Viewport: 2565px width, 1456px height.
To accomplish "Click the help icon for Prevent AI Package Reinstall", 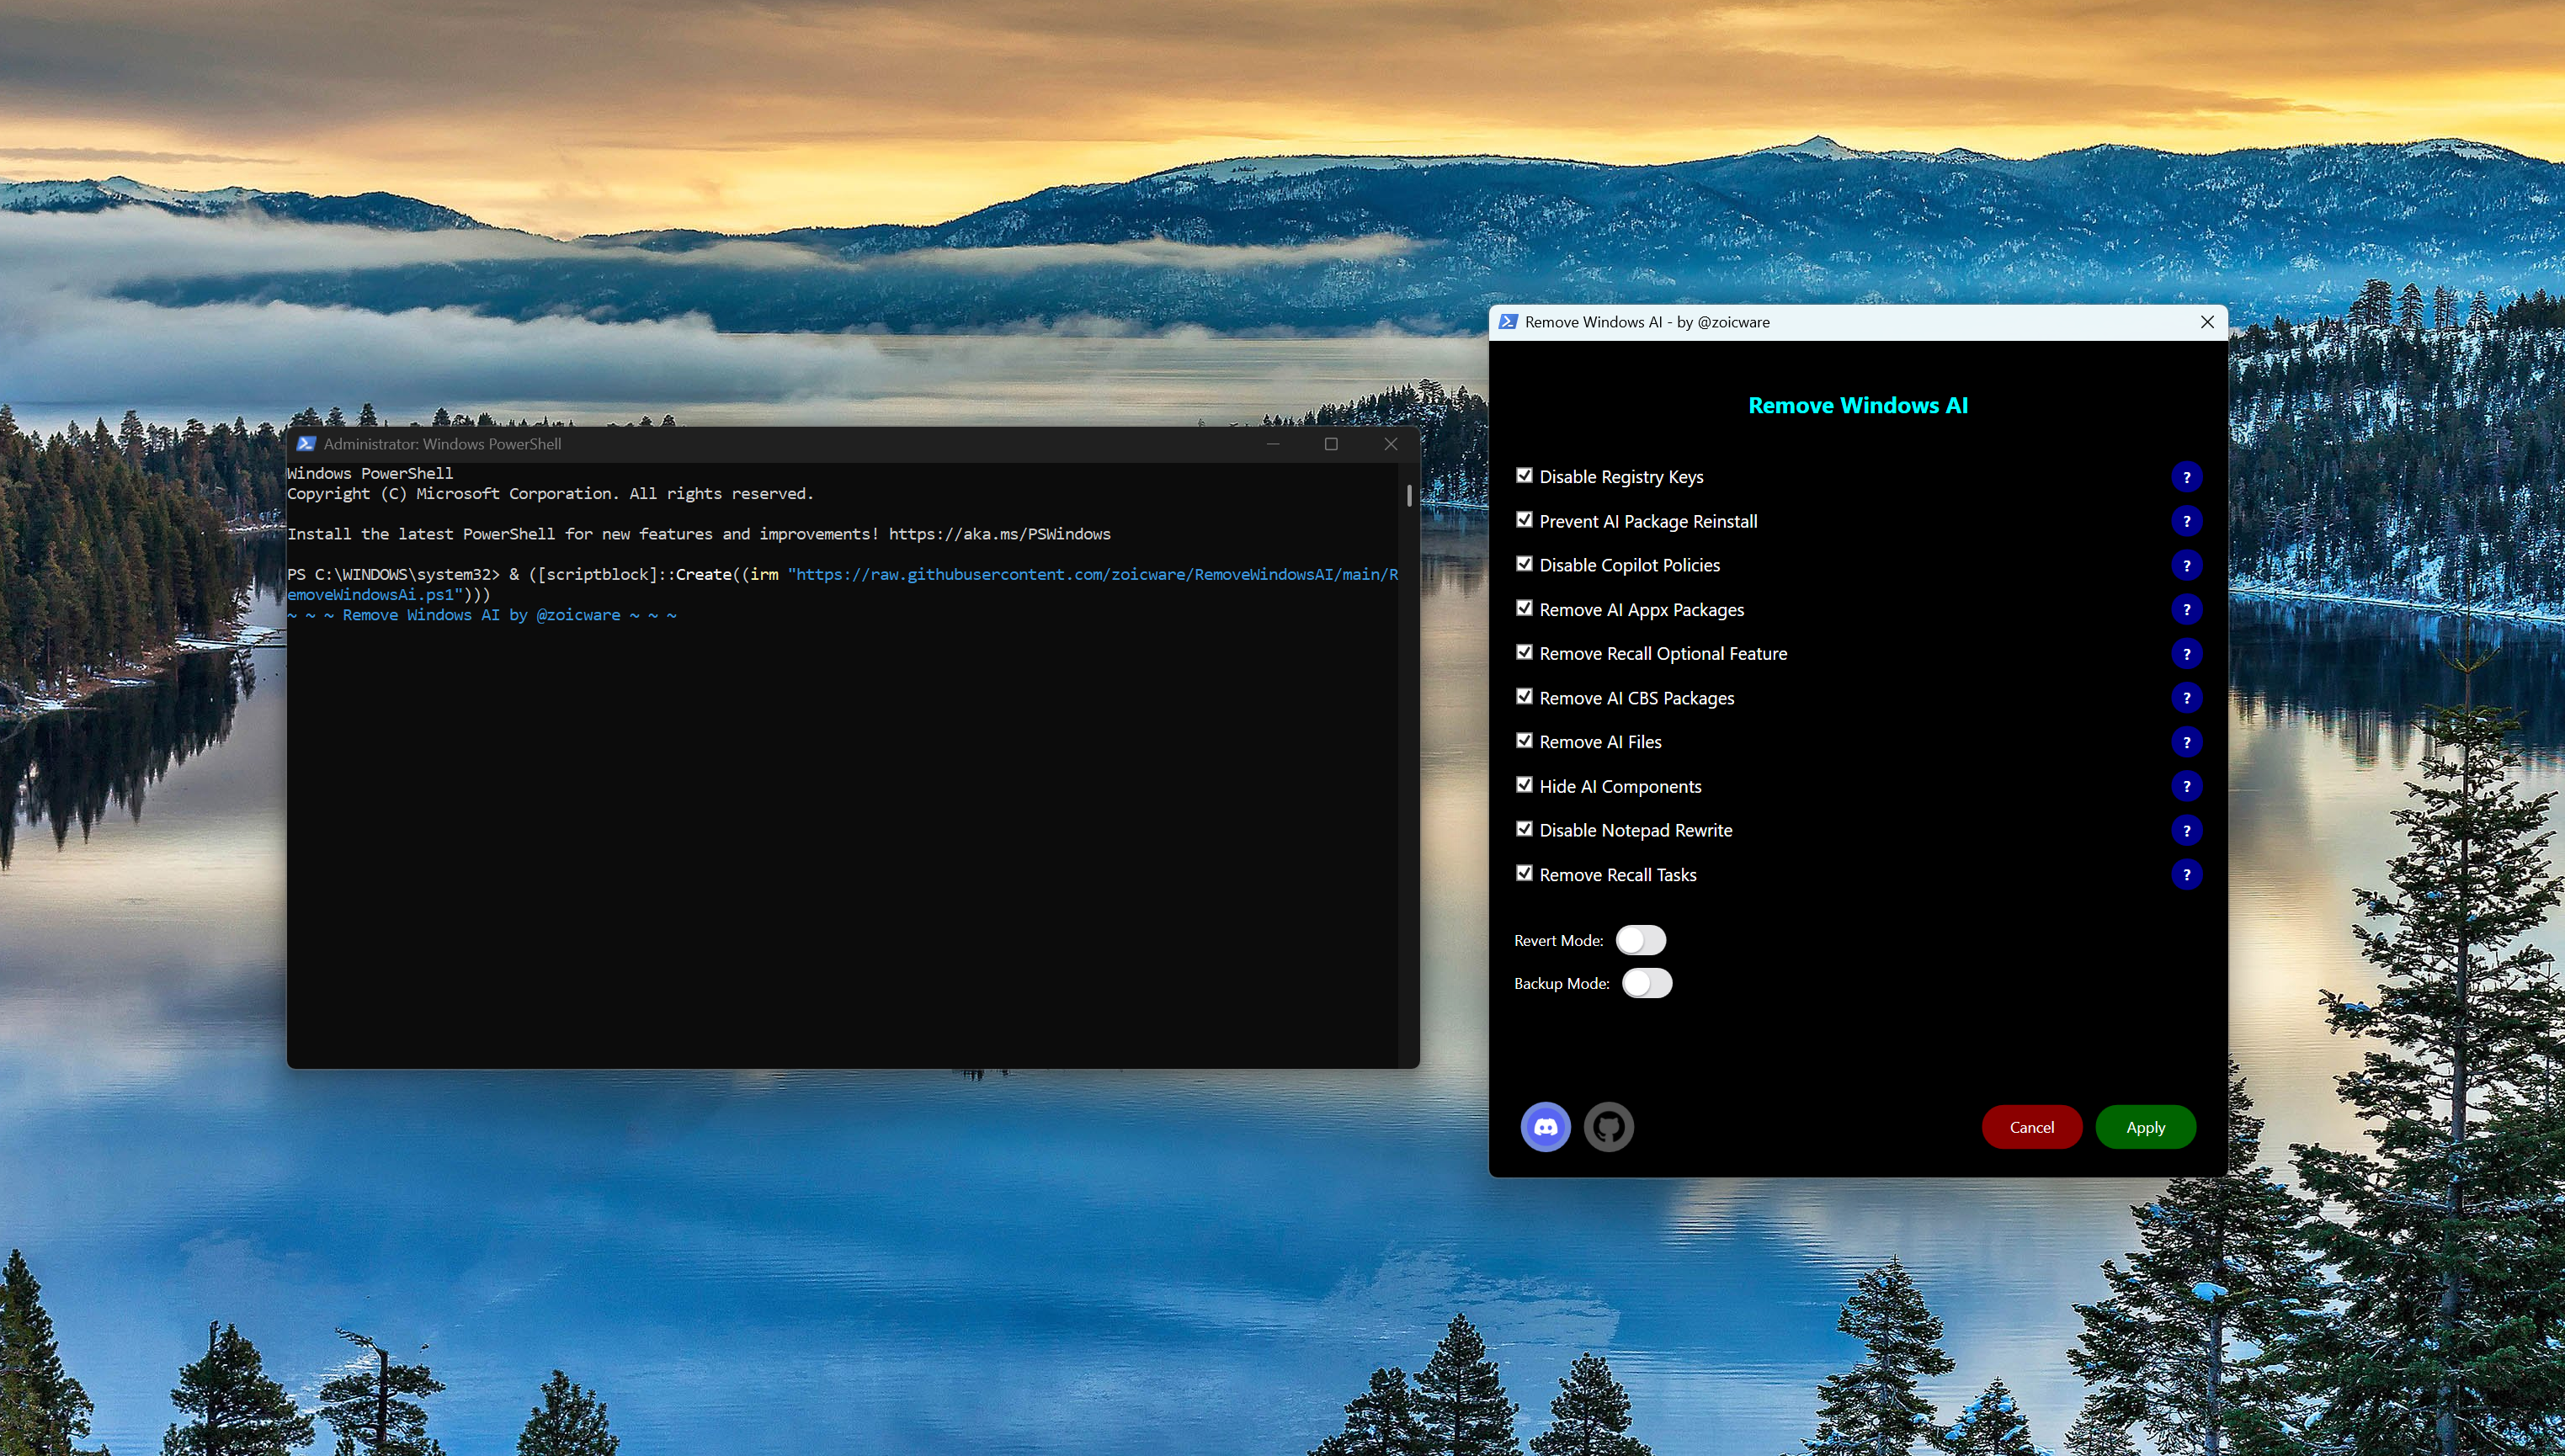I will 2187,521.
